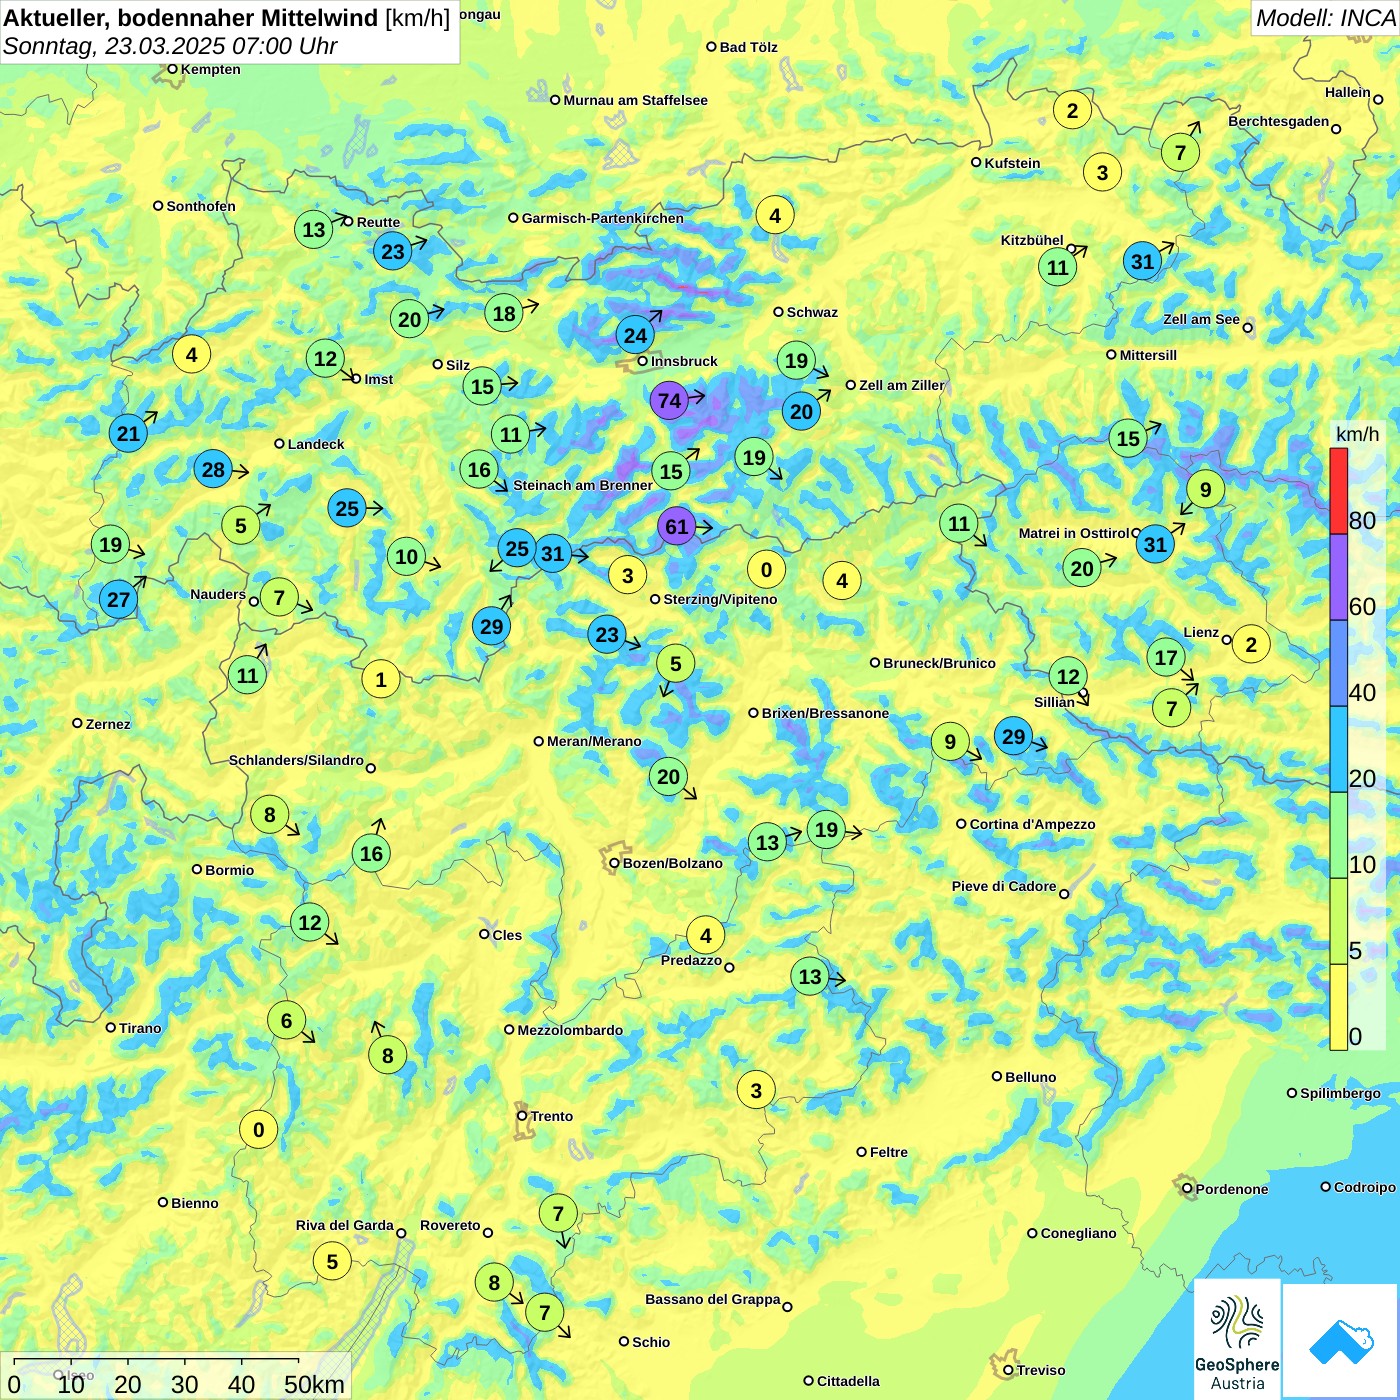Screen dimensions: 1400x1400
Task: Pick the 10 km/h station marker
Action: pyautogui.click(x=406, y=556)
